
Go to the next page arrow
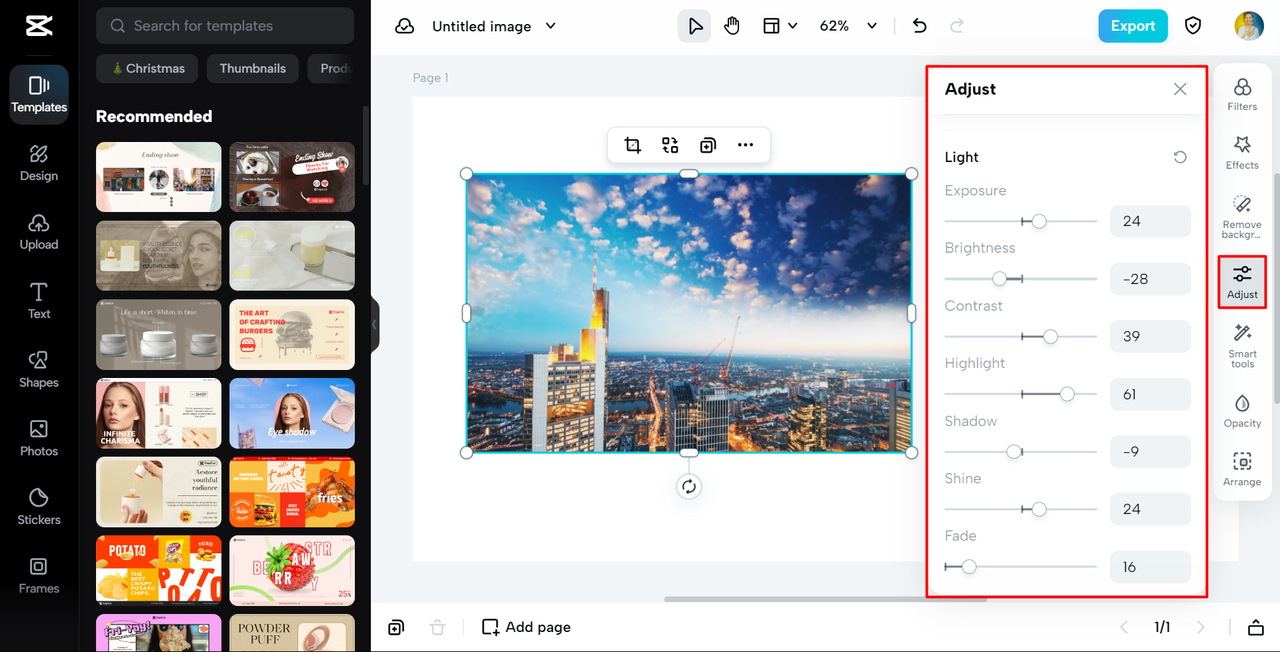(x=1201, y=627)
